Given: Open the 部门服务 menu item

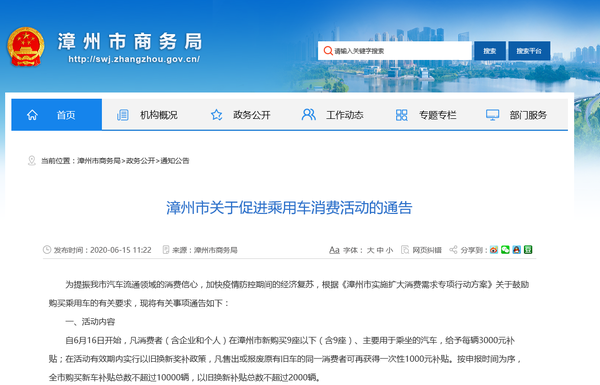Looking at the screenshot, I should click(528, 115).
